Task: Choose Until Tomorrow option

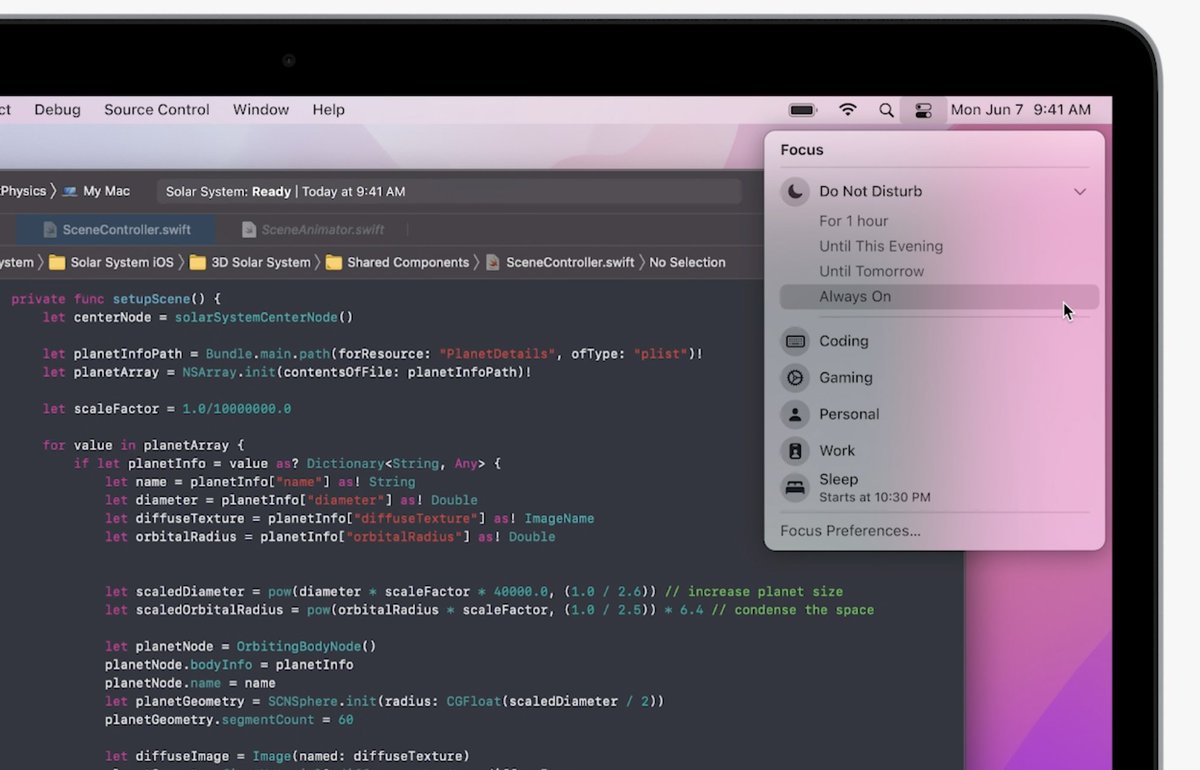Action: [871, 271]
